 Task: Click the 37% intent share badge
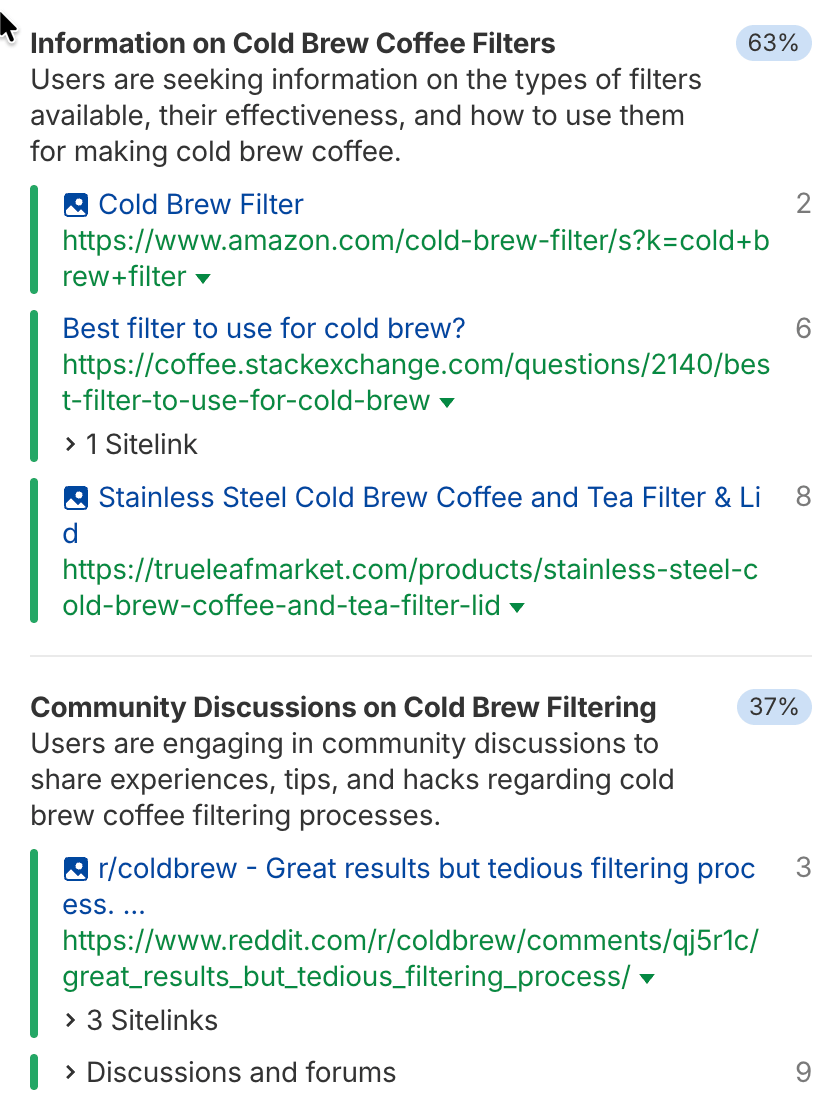point(773,708)
